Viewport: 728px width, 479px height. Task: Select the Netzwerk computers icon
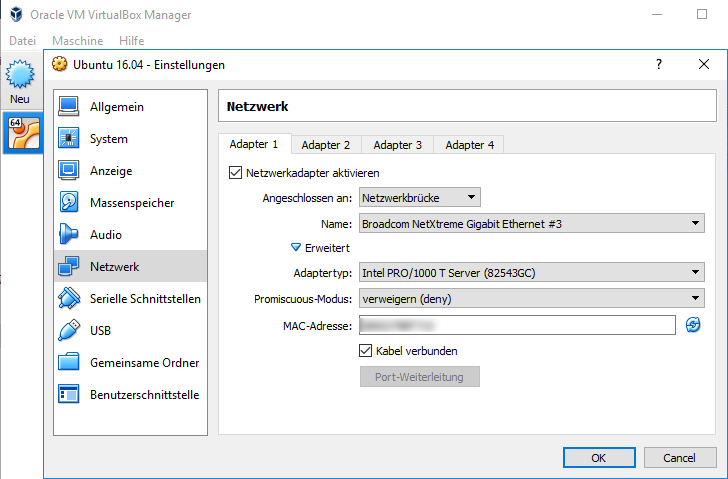69,266
